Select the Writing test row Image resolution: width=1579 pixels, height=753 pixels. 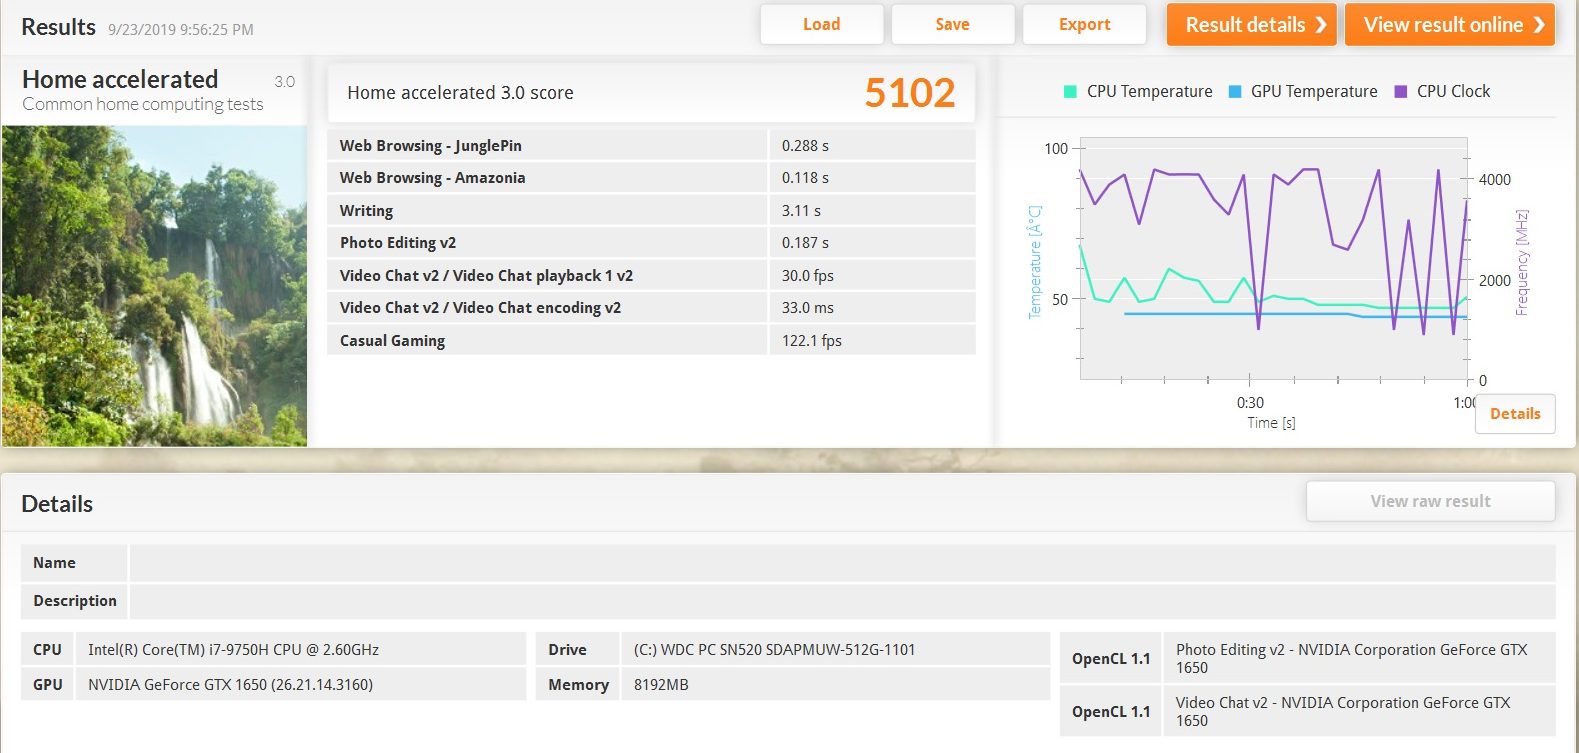tap(651, 211)
